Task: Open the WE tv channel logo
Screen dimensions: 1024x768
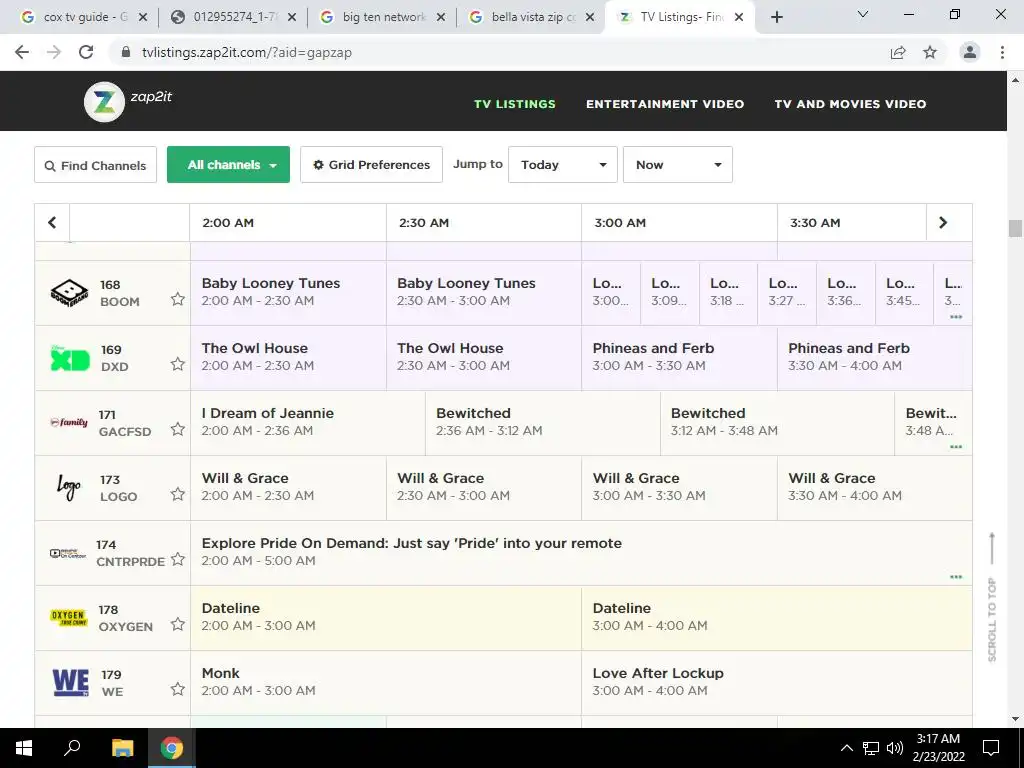Action: tap(70, 682)
